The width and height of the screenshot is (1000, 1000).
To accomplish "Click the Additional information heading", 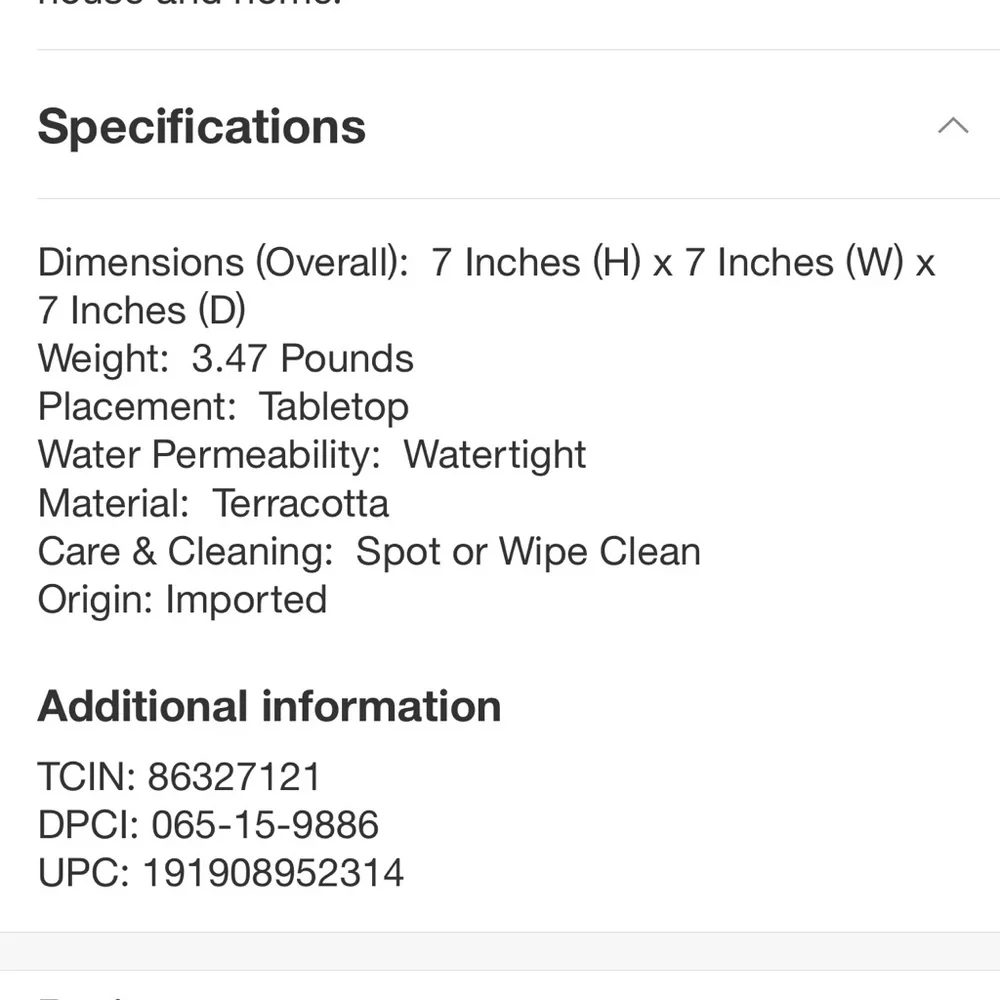I will pos(269,707).
